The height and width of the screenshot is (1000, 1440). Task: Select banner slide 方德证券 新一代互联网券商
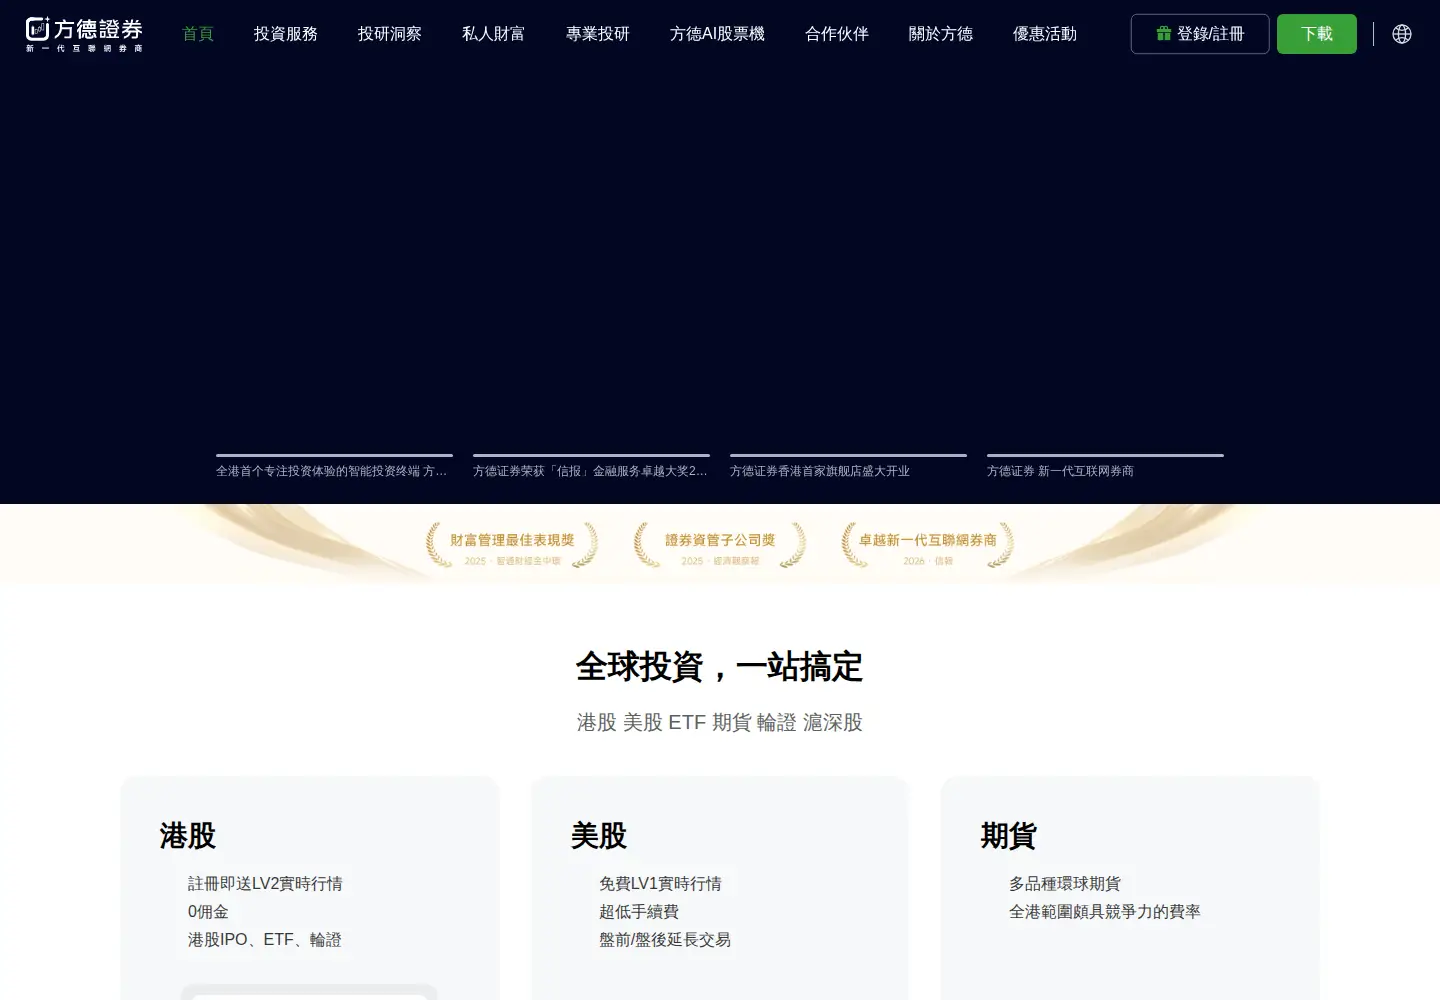click(x=1105, y=468)
